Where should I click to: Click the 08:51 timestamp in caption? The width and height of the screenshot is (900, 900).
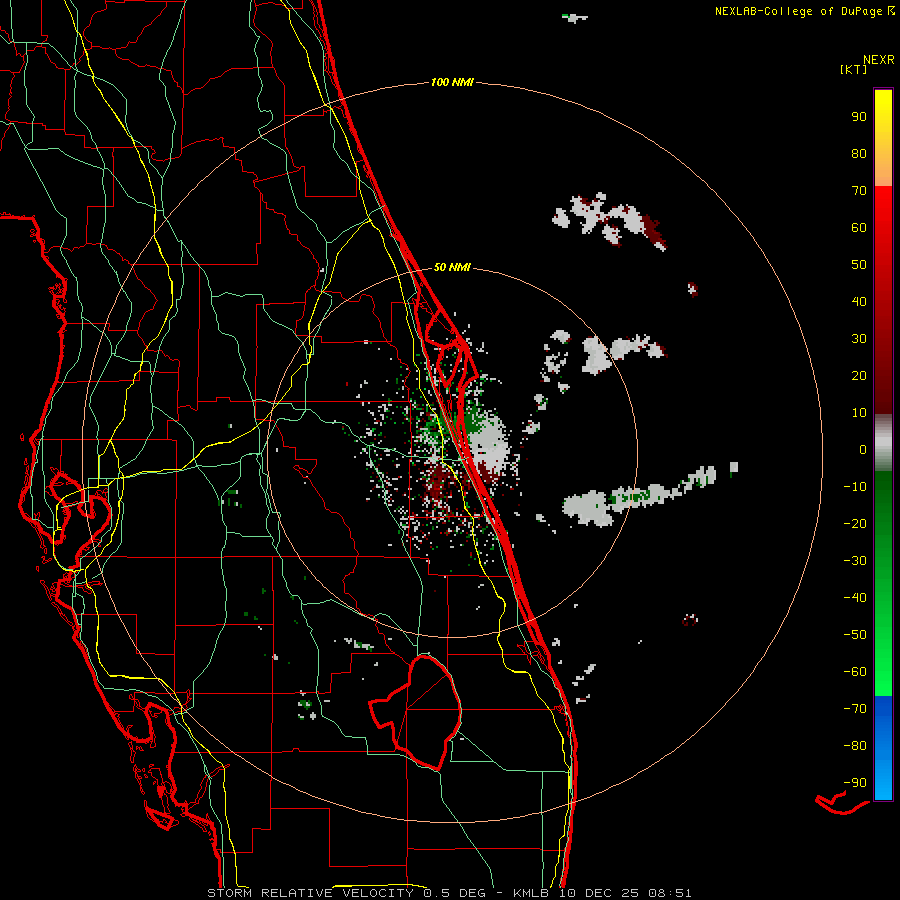tap(670, 893)
